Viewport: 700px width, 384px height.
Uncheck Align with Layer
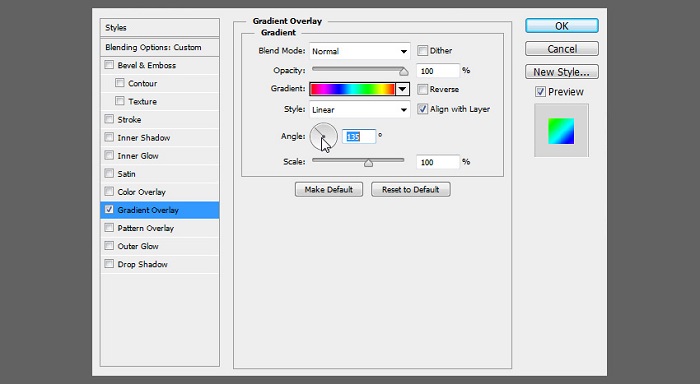[x=422, y=109]
